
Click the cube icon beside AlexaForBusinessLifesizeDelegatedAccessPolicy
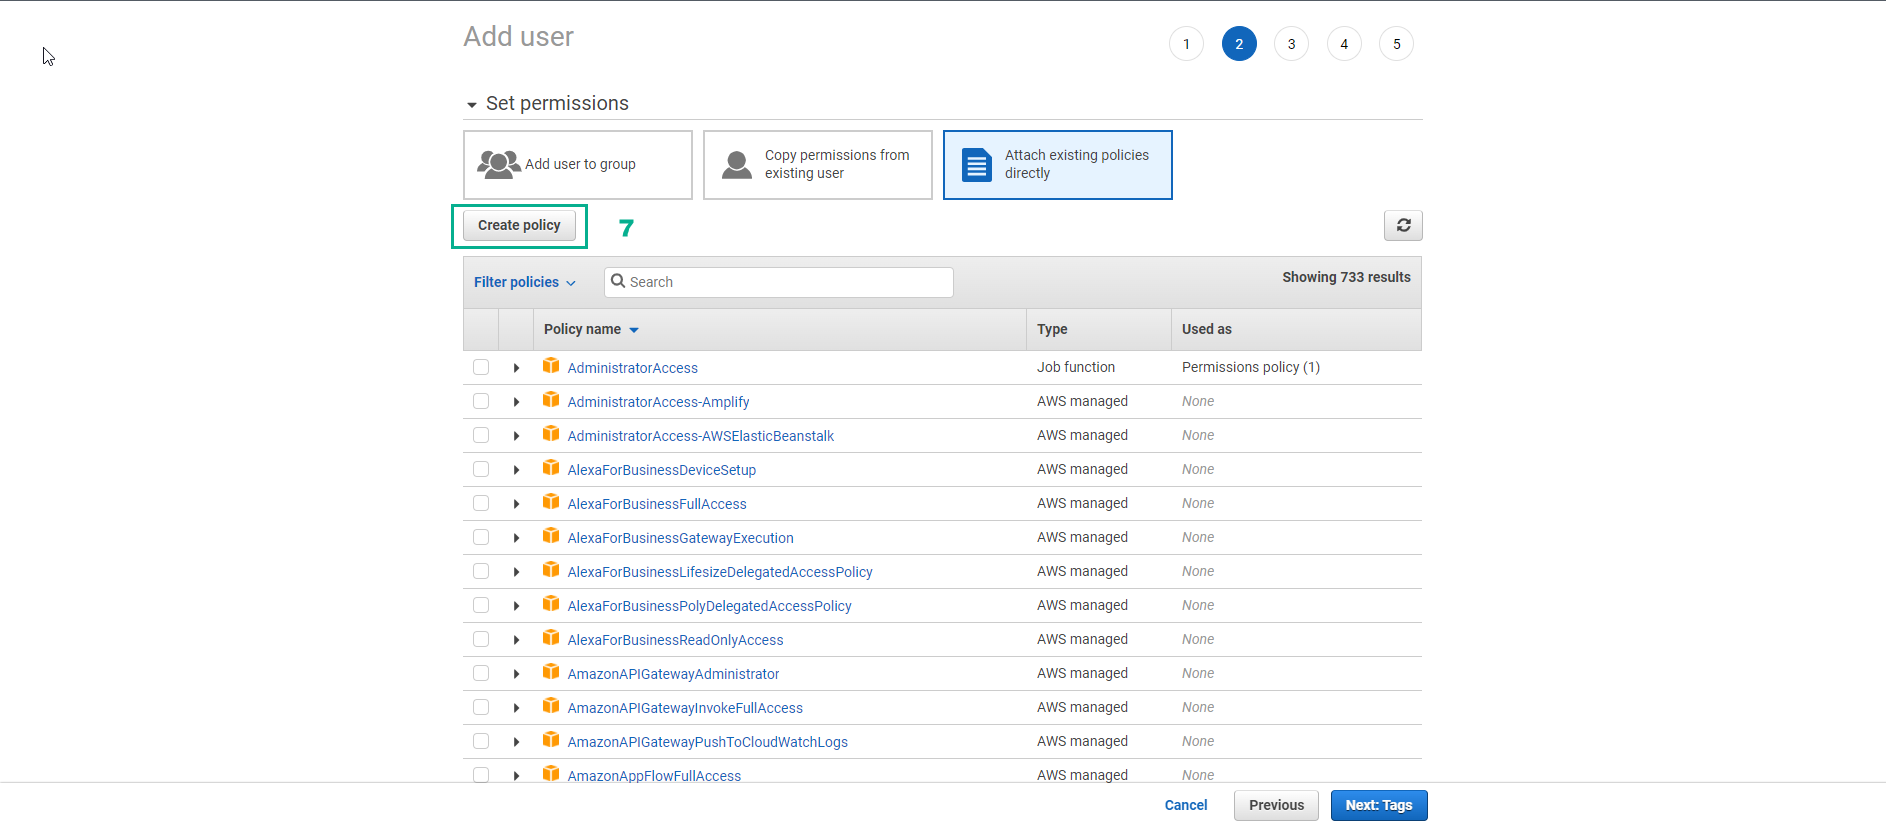pyautogui.click(x=551, y=570)
